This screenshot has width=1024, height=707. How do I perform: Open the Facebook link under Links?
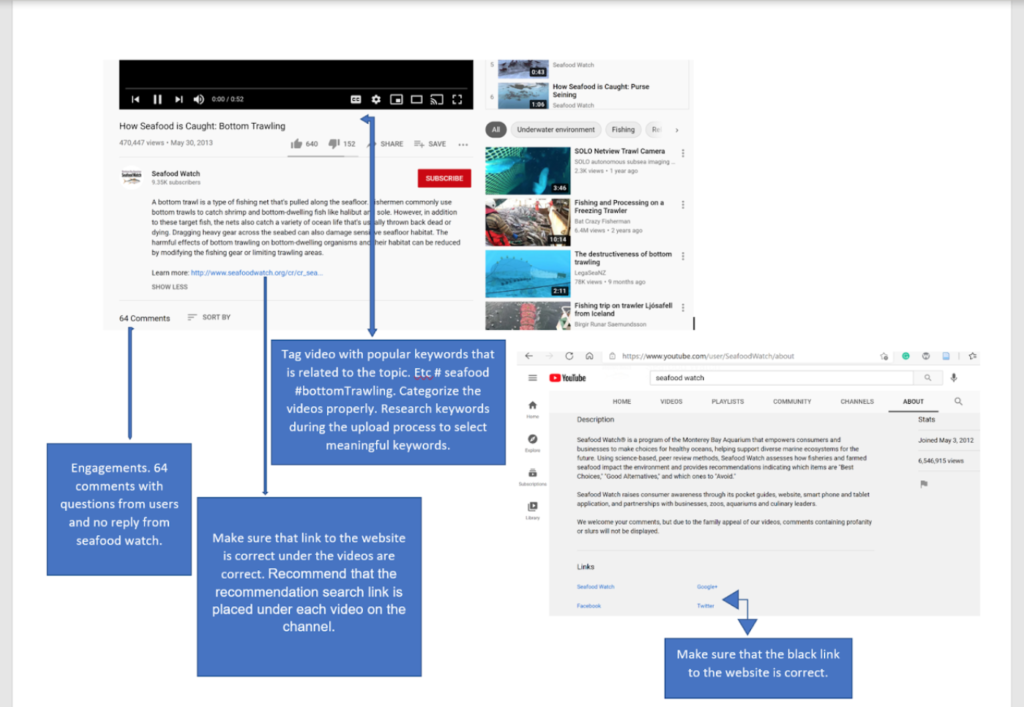coord(588,606)
